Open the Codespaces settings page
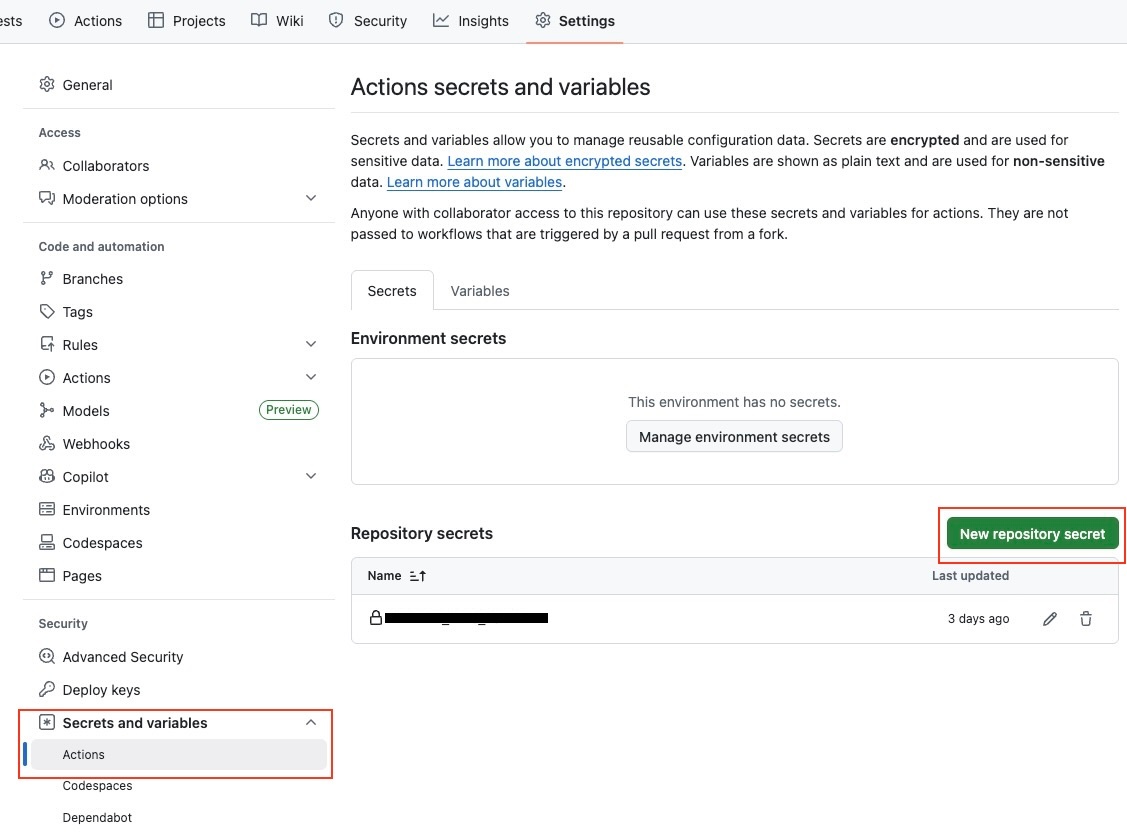The height and width of the screenshot is (836, 1127). (102, 543)
